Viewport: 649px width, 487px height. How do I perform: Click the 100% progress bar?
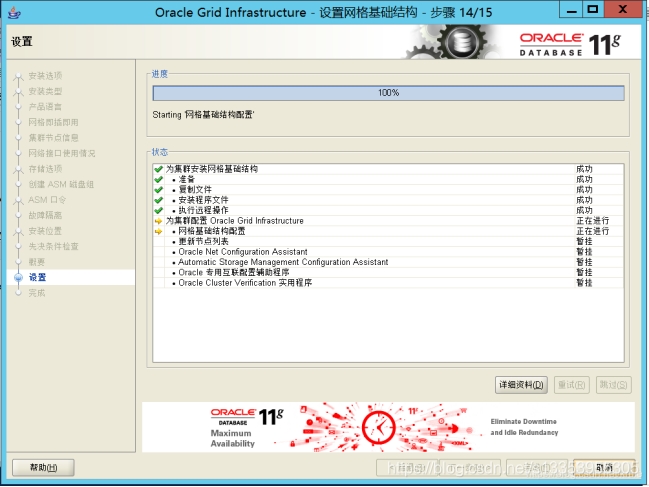(x=388, y=93)
